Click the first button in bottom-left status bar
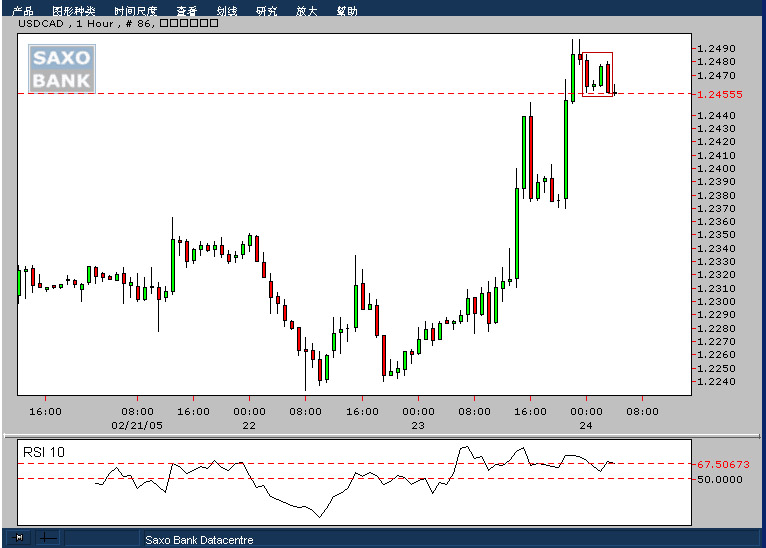Viewport: 766px width, 548px height. 19,539
